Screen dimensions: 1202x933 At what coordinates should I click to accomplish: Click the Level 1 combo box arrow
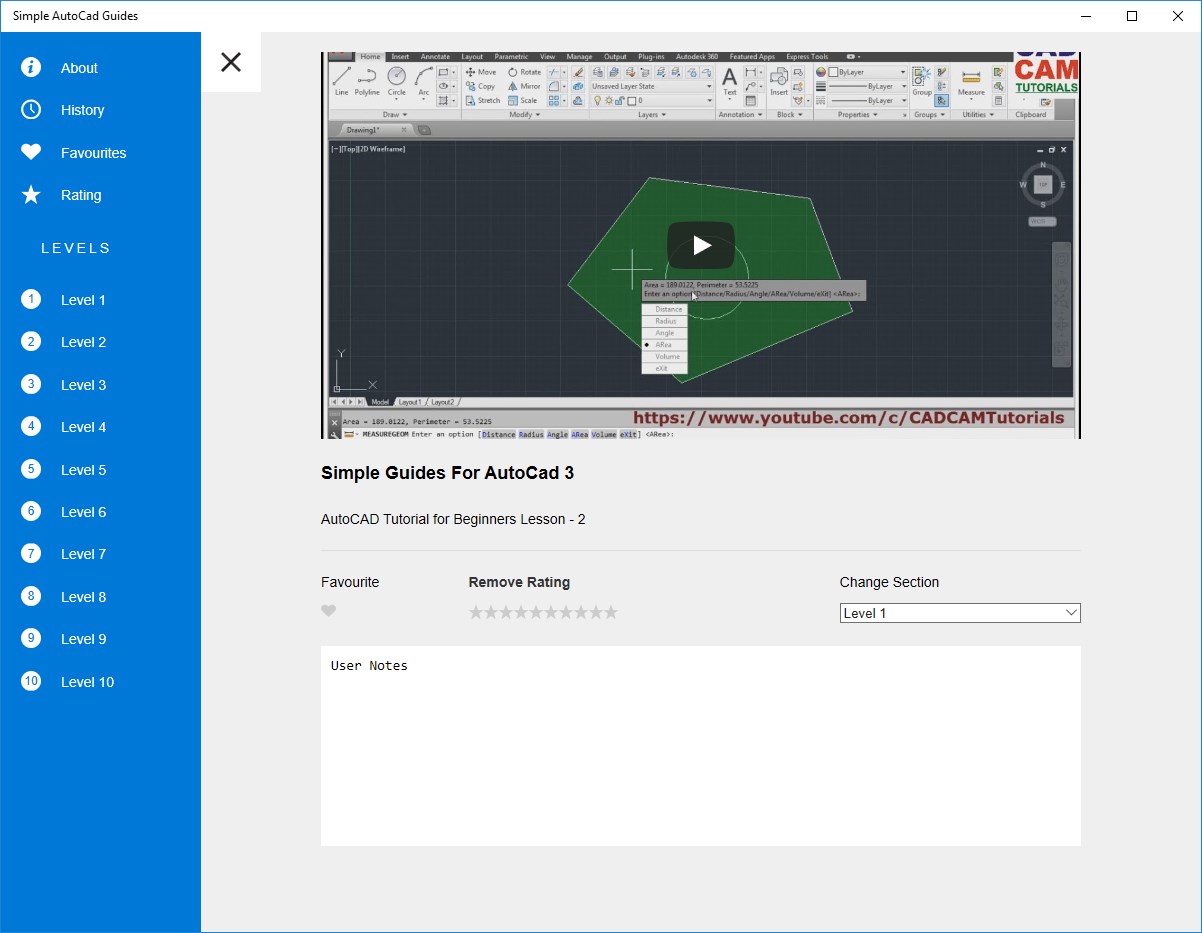click(1071, 613)
